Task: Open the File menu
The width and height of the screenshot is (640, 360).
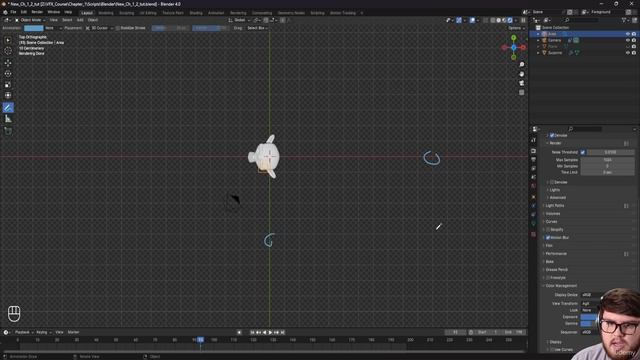Action: coord(13,12)
